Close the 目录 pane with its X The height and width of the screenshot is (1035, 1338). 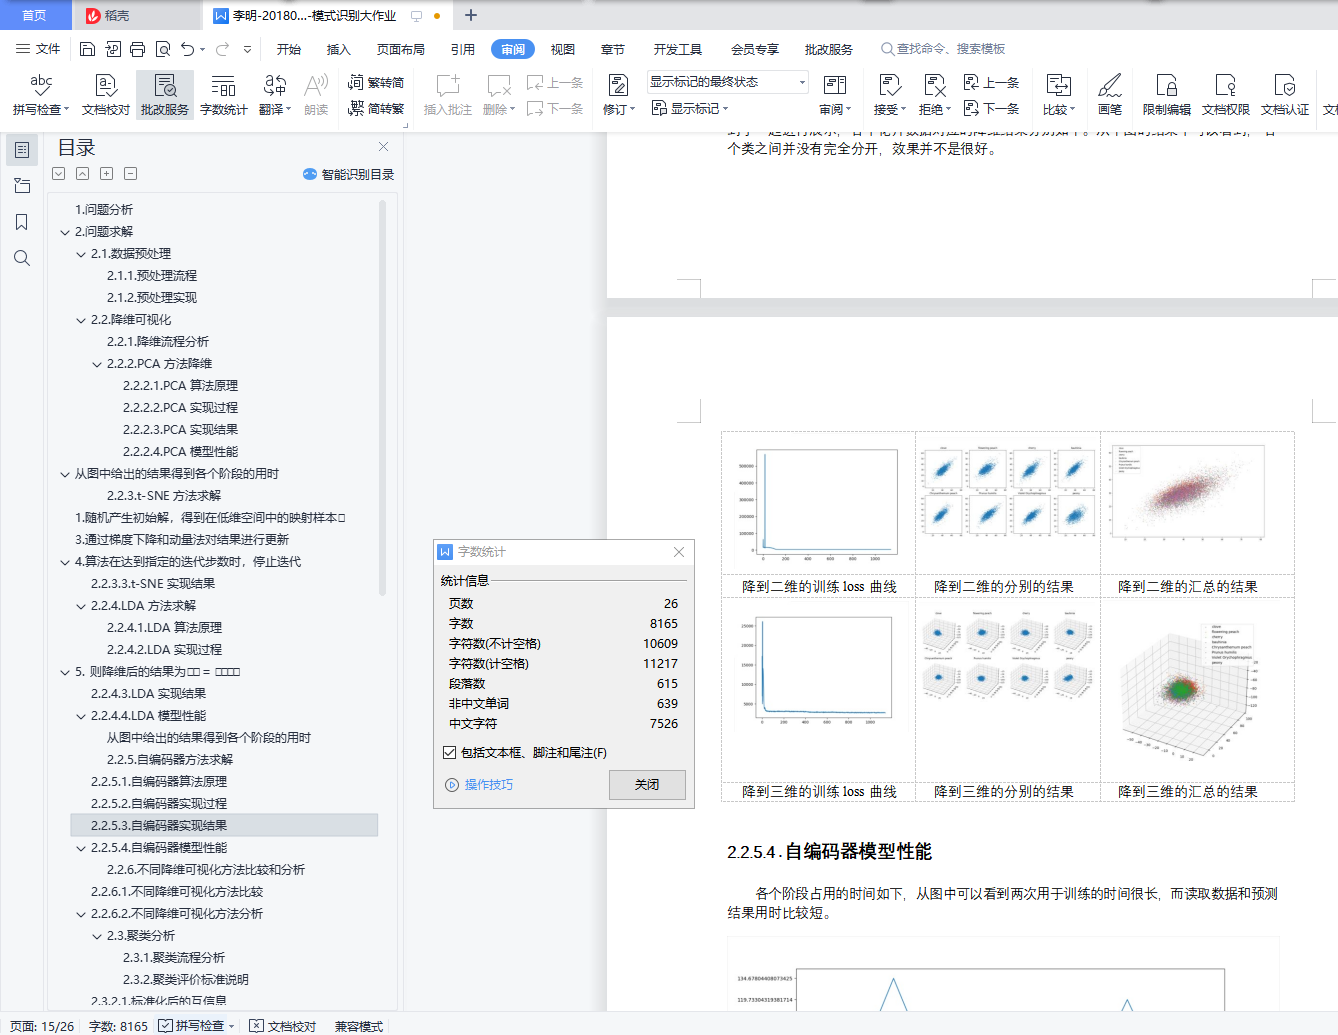tap(383, 147)
